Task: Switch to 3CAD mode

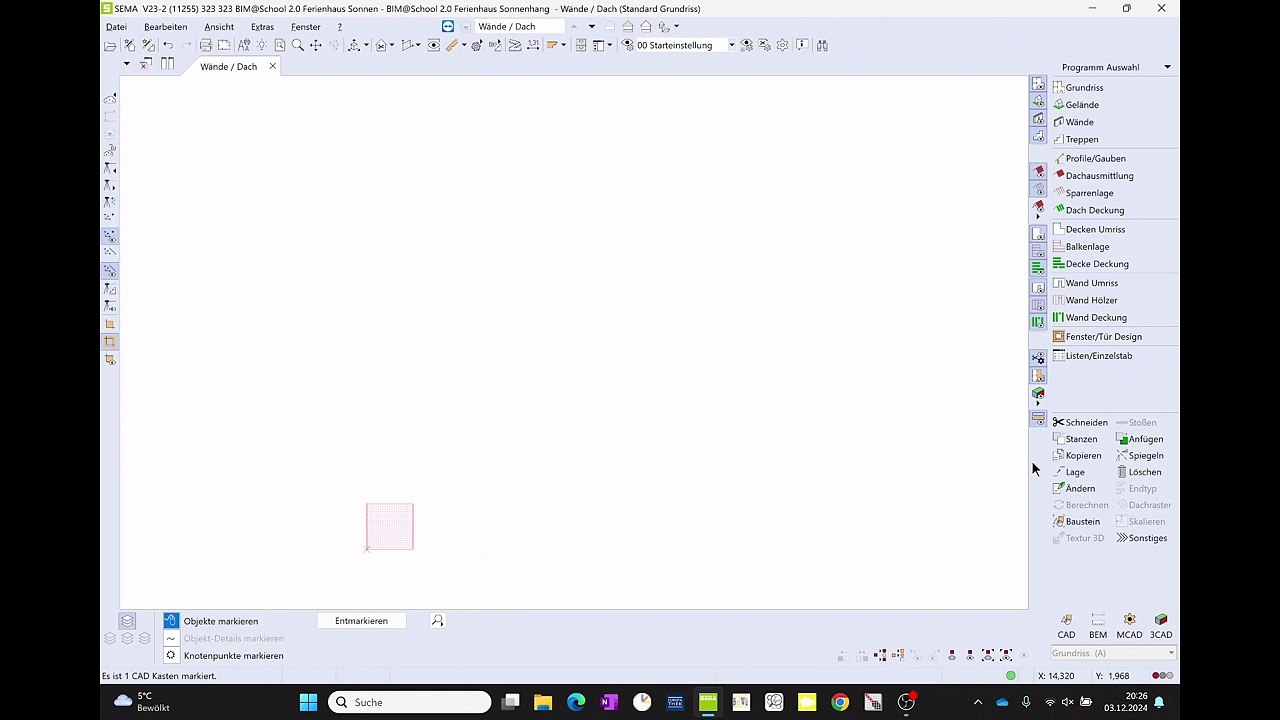Action: click(x=1161, y=627)
